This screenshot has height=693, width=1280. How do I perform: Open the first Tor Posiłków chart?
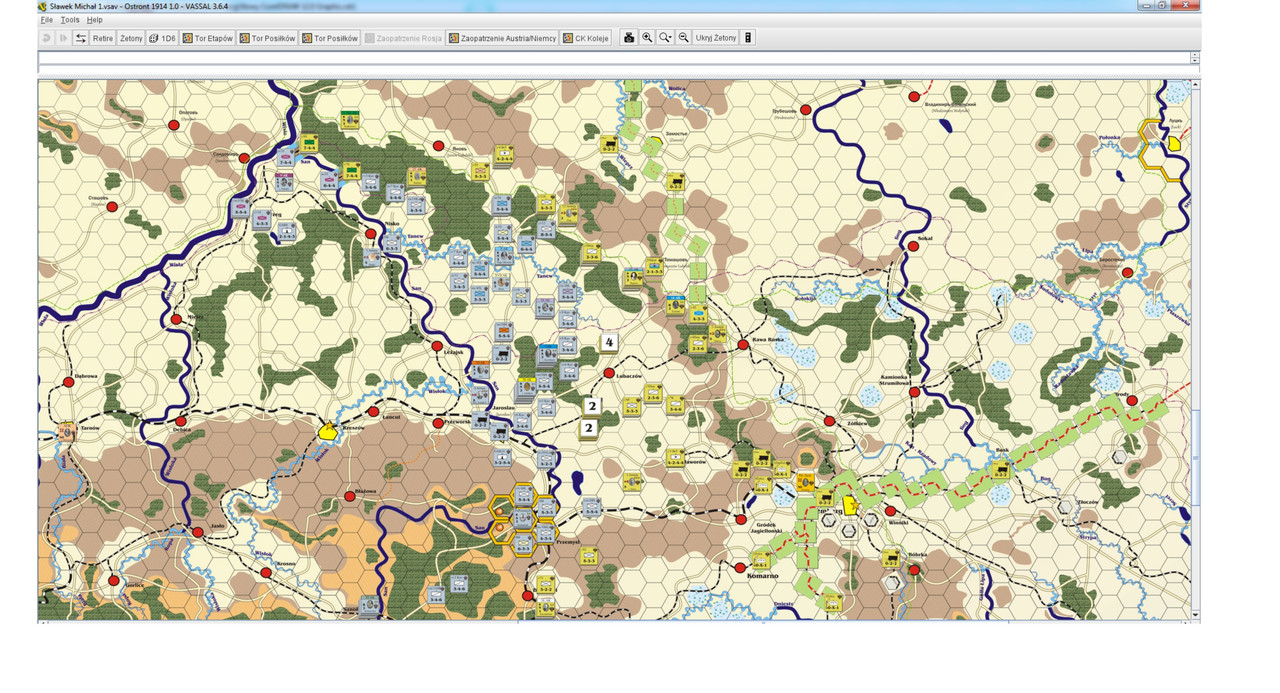click(x=267, y=38)
